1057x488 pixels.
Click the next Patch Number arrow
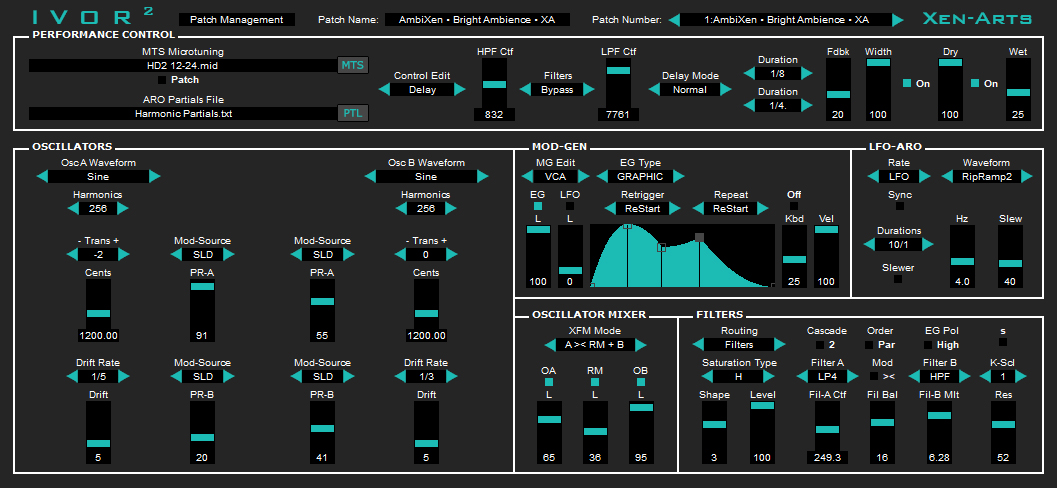click(x=897, y=20)
